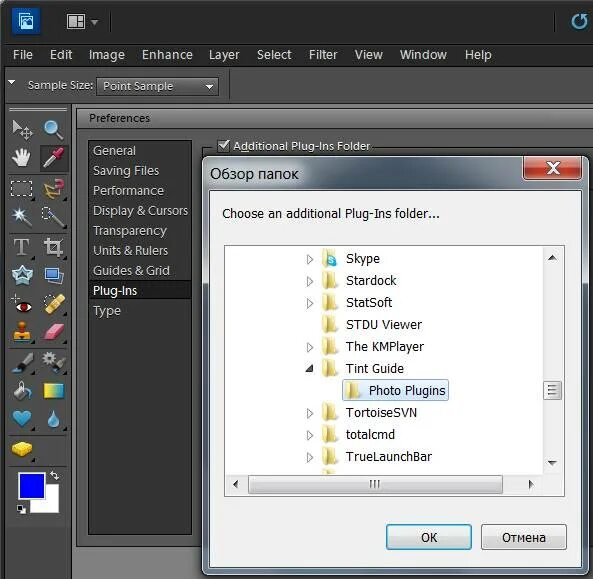Open the Filter menu
Screen dimensions: 593x579
pyautogui.click(x=323, y=55)
